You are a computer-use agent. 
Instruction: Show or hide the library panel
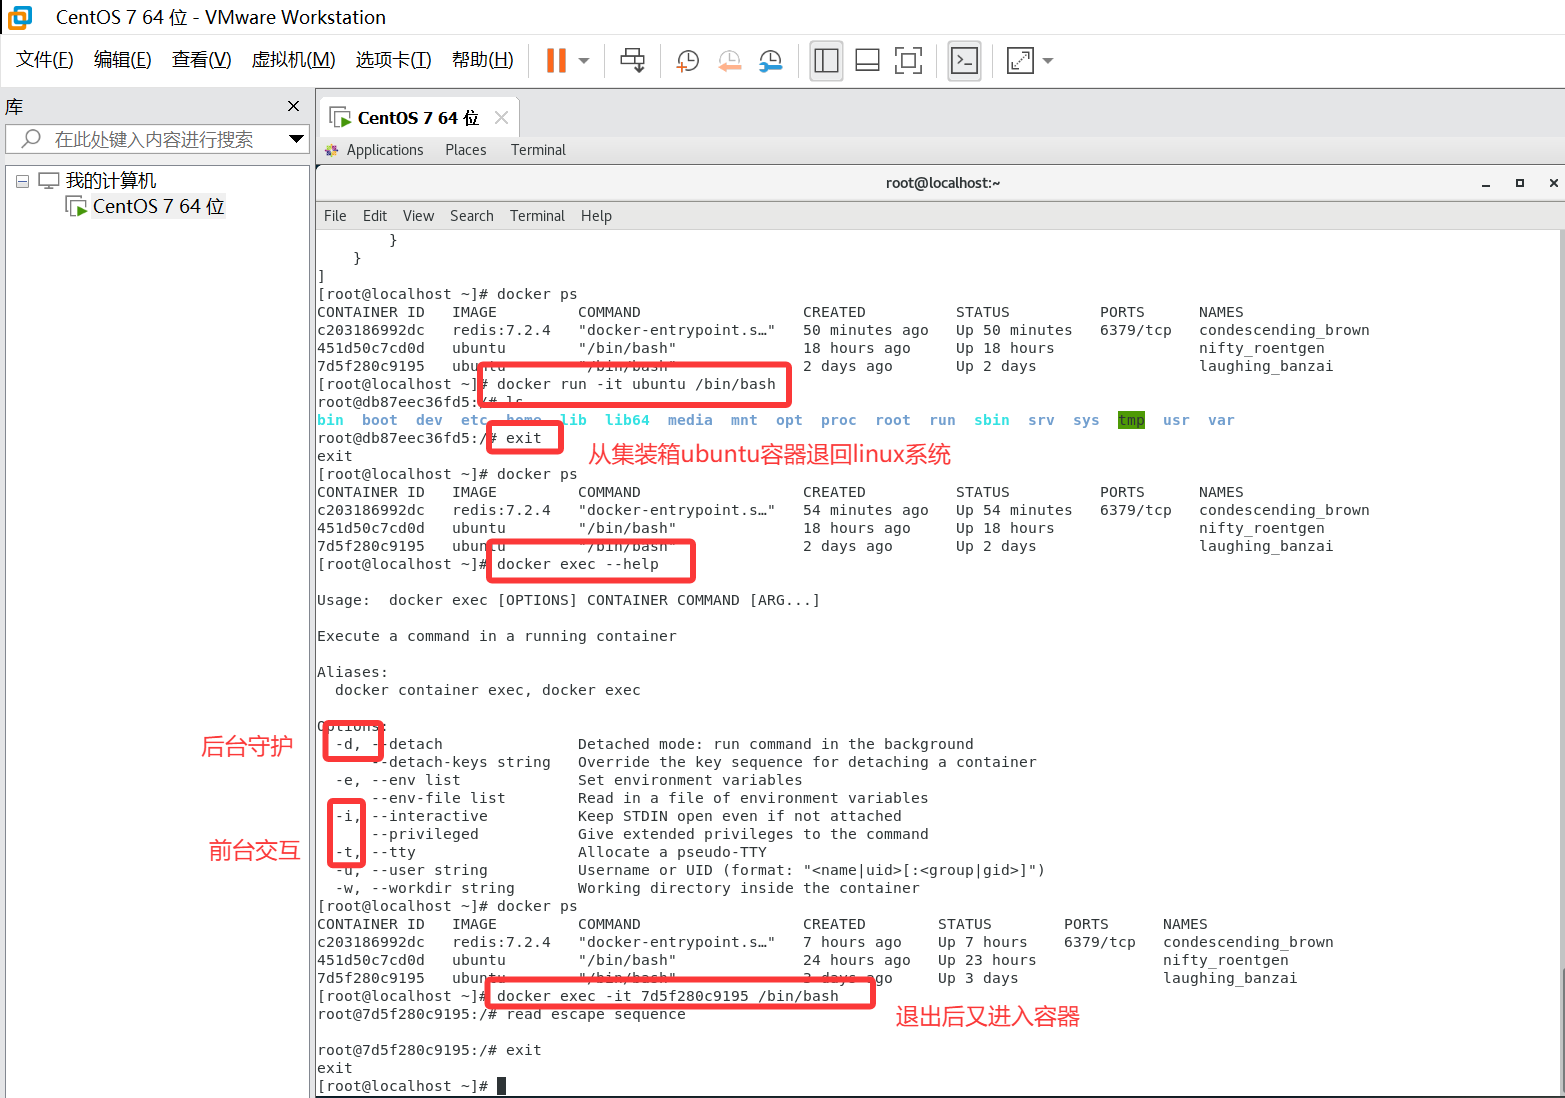(826, 60)
